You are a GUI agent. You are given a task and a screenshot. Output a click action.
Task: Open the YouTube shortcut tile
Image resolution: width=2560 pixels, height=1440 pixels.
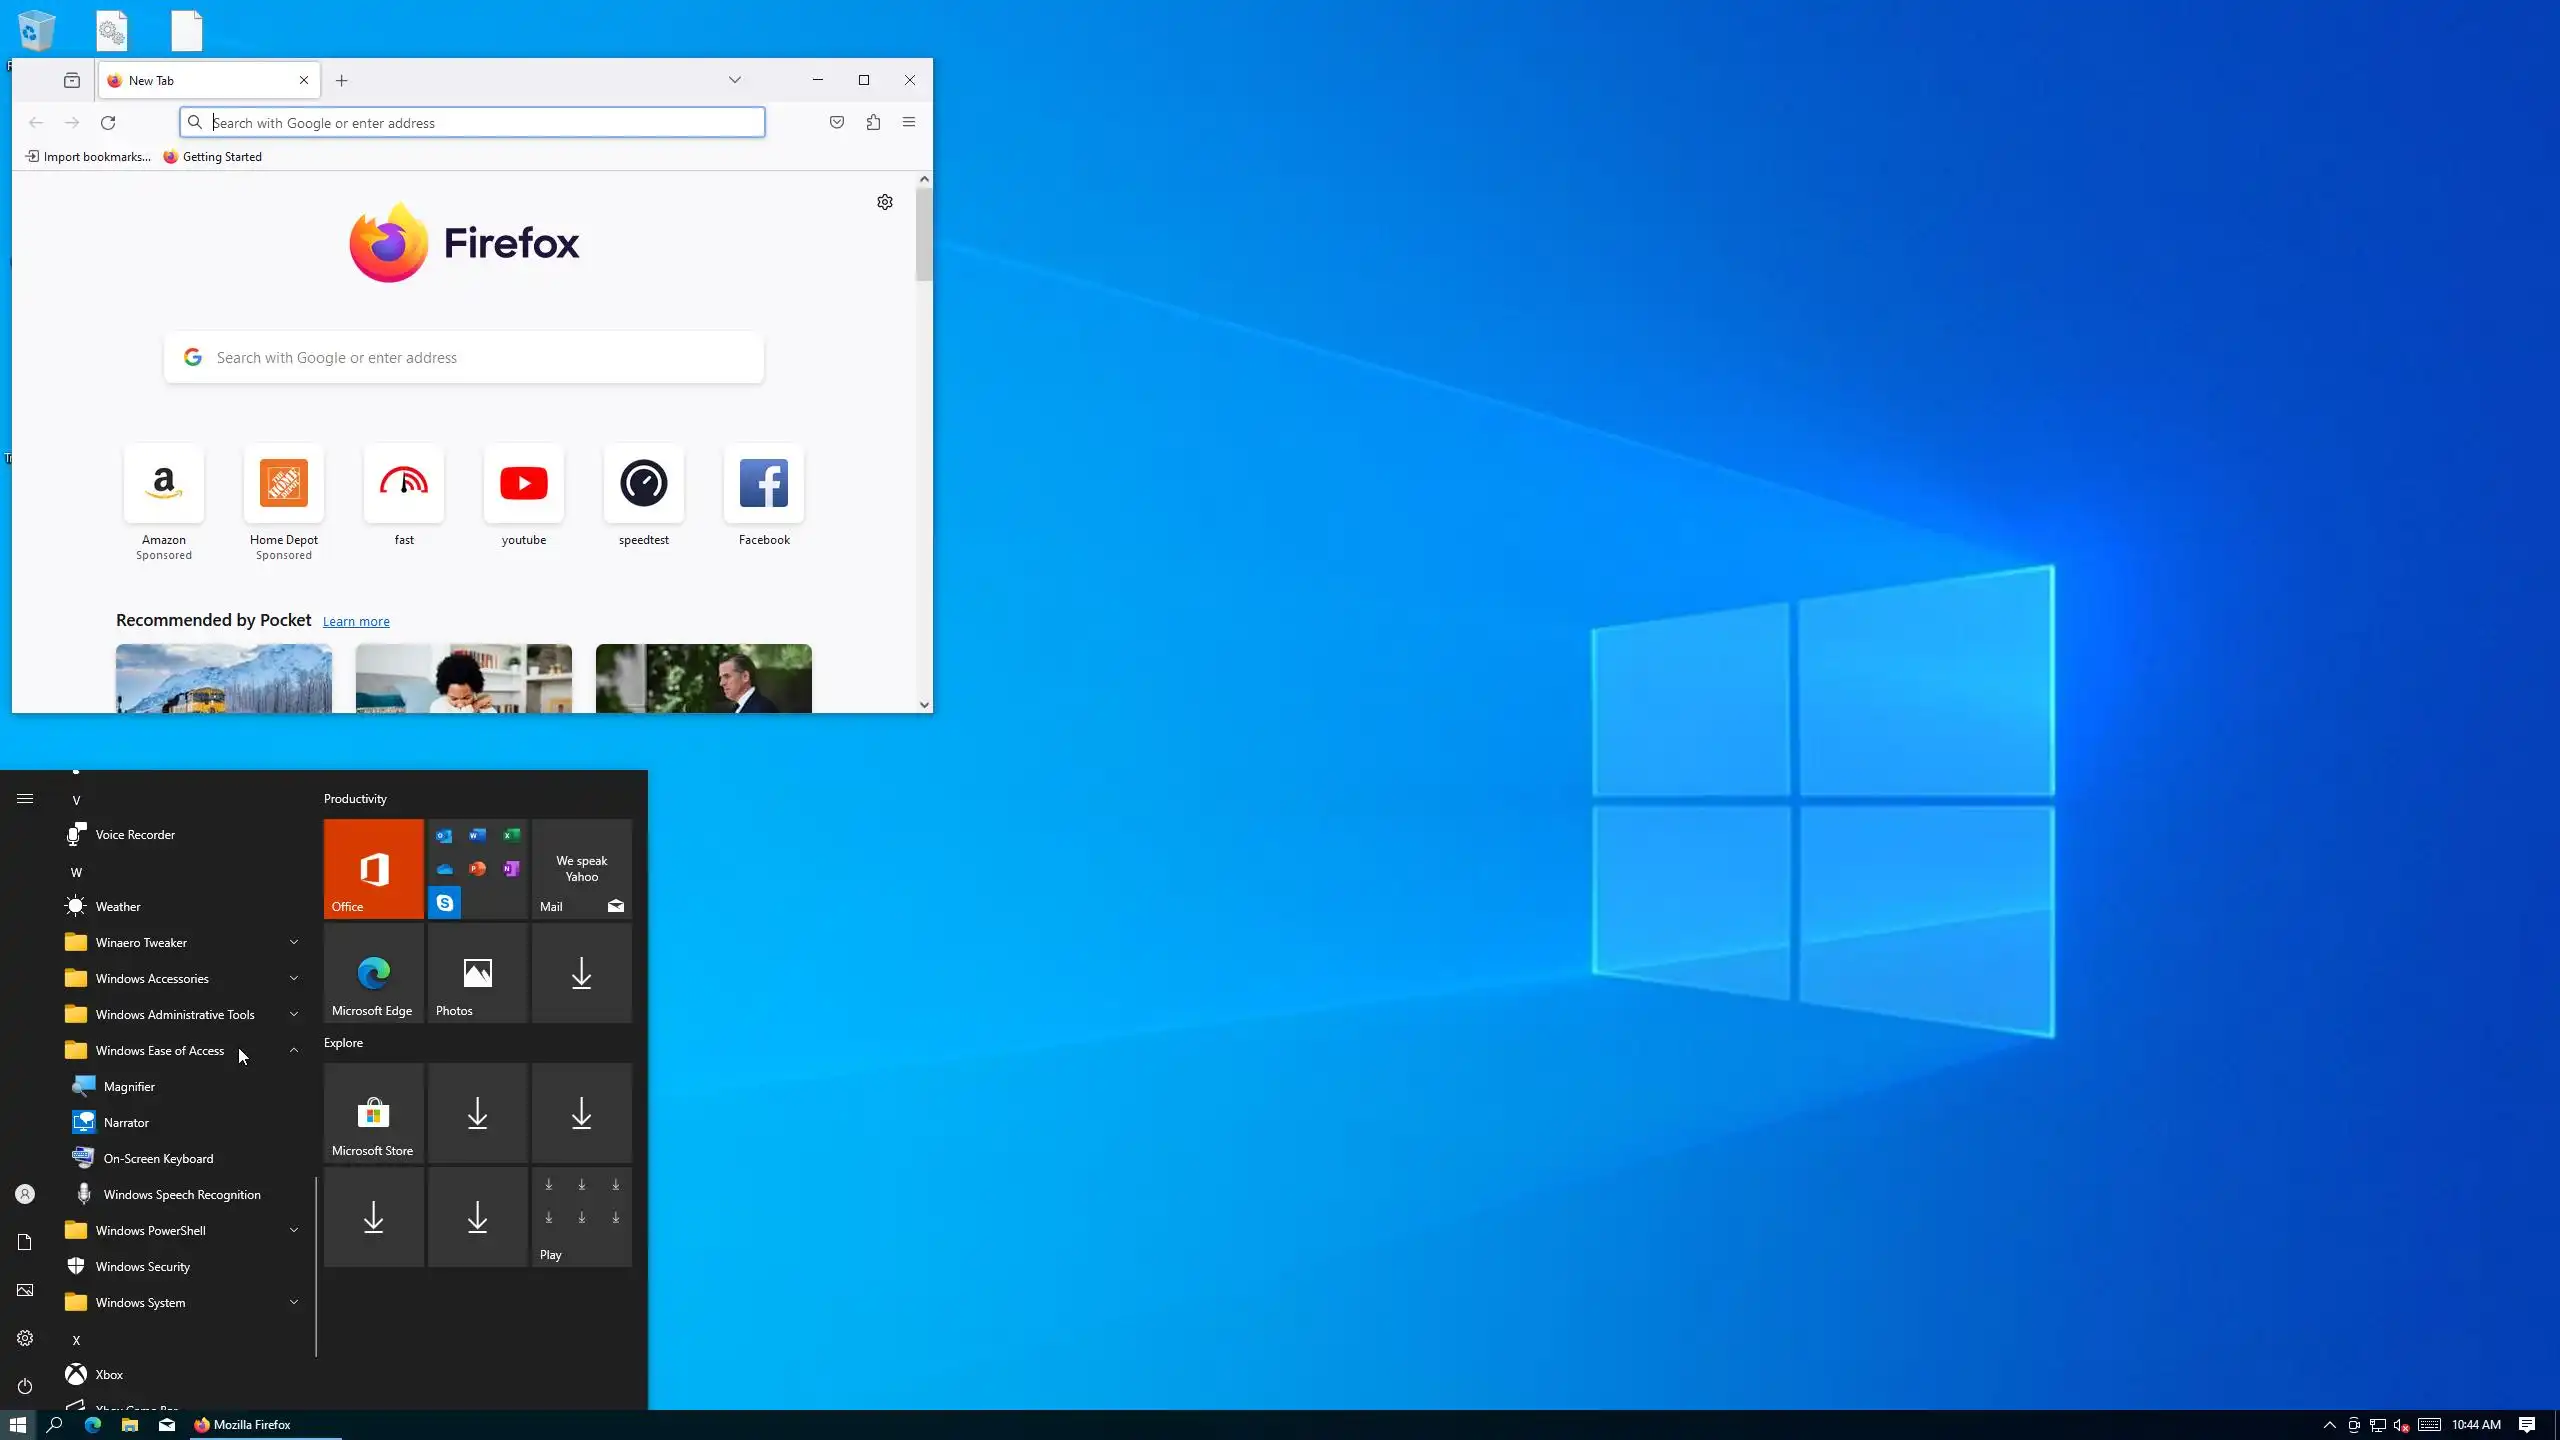(x=524, y=484)
